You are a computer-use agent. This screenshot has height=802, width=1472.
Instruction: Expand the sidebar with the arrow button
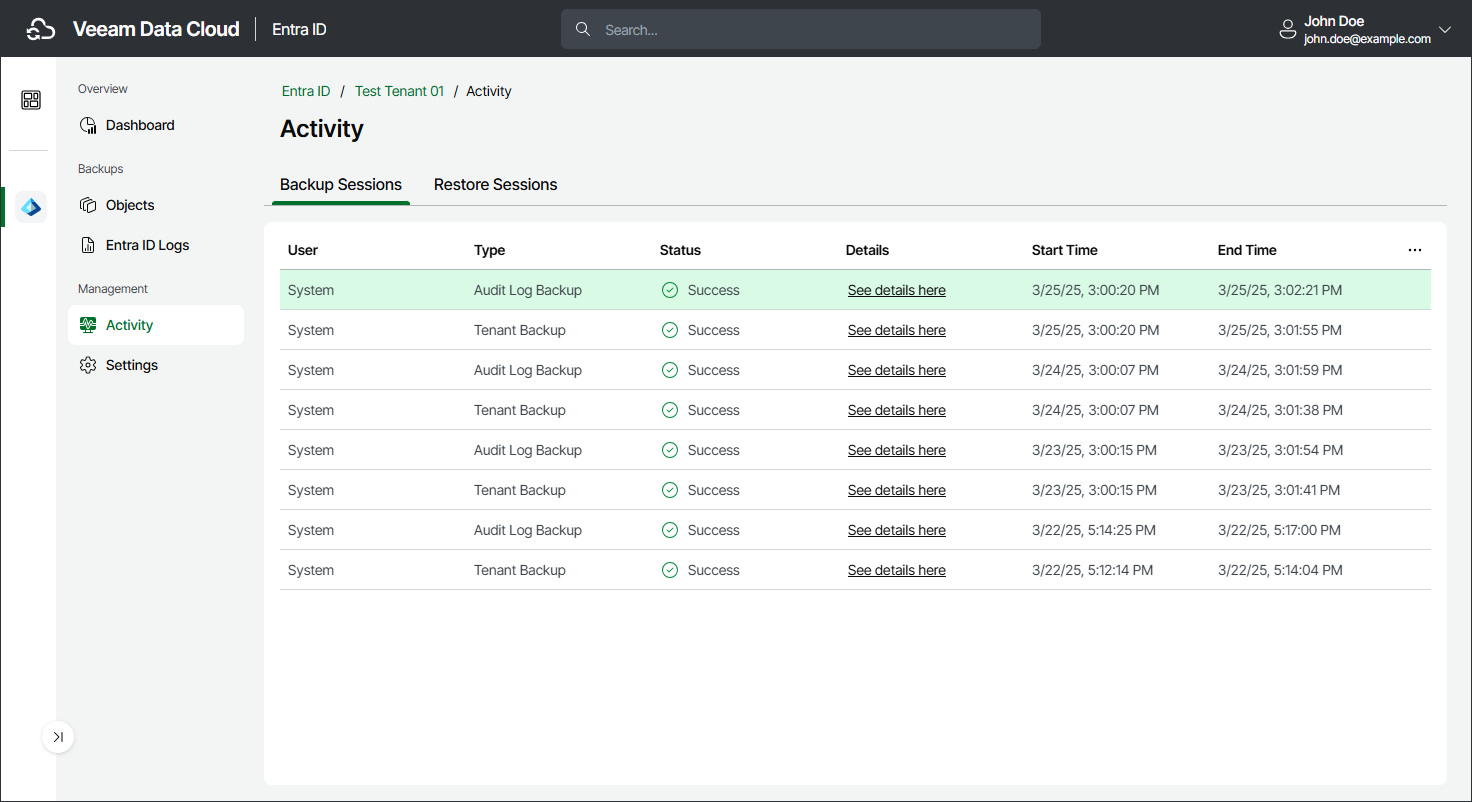[x=58, y=737]
